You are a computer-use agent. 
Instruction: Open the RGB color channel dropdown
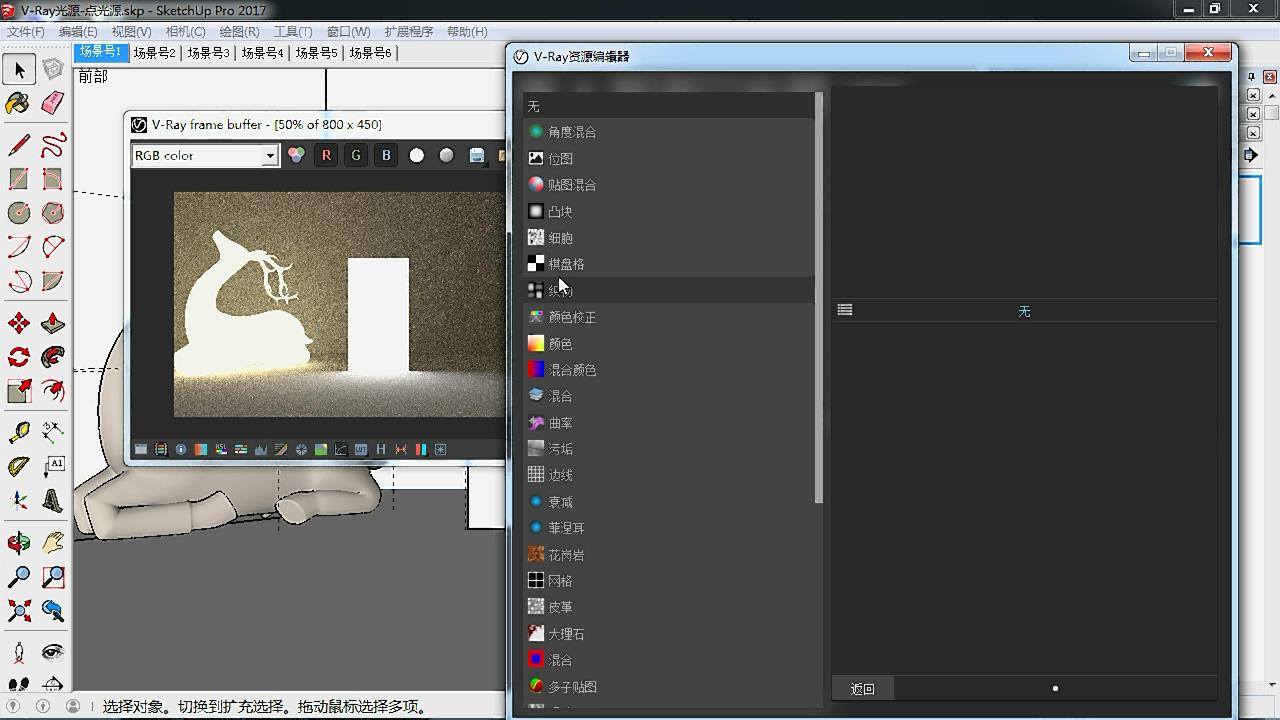tap(269, 156)
